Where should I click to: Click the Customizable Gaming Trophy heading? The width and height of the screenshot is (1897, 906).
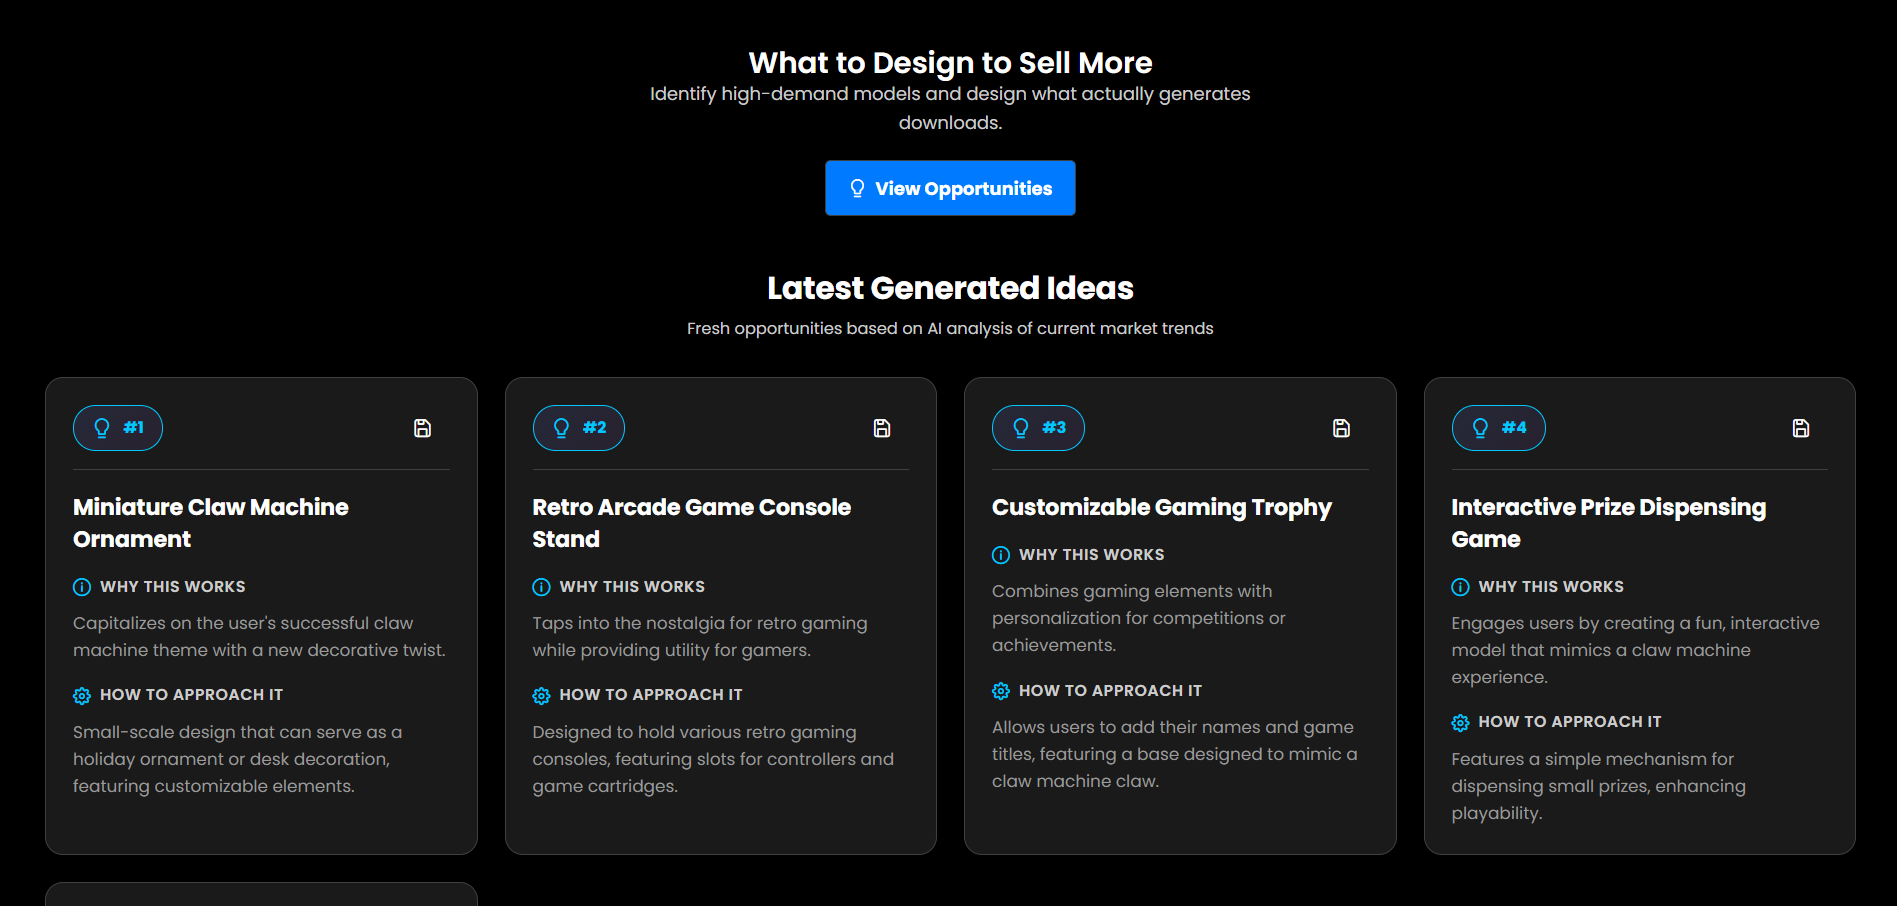coord(1161,507)
